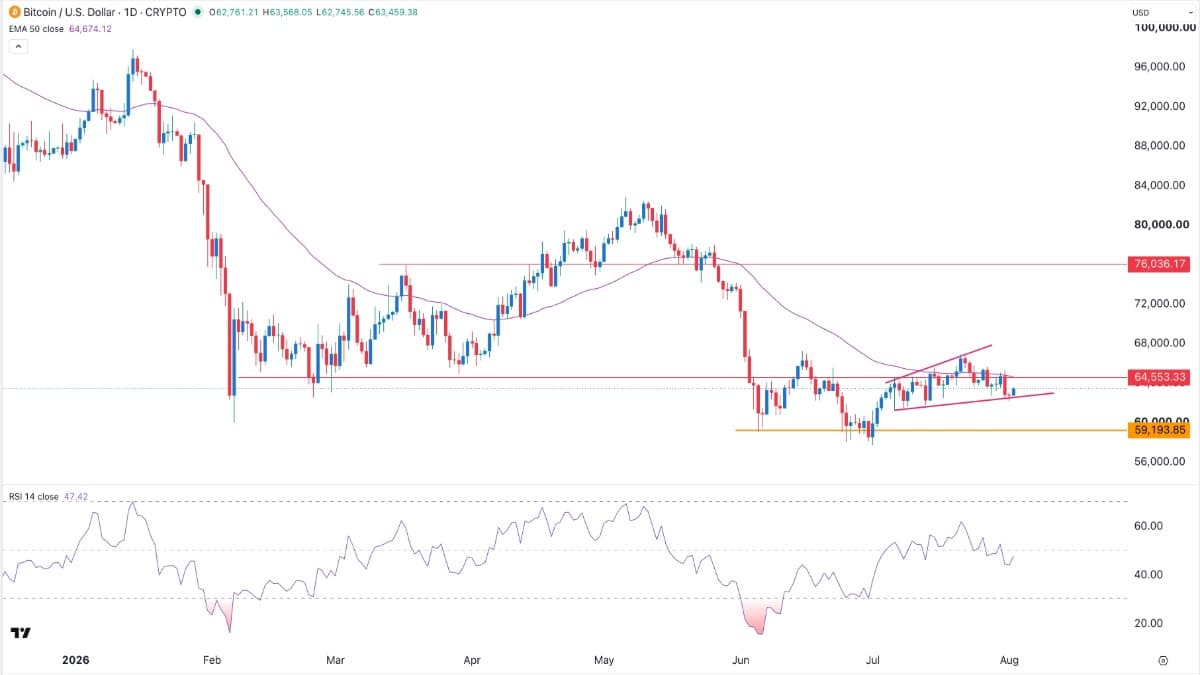Open chart settings hexagon gear icon
This screenshot has width=1200, height=675.
click(1164, 660)
